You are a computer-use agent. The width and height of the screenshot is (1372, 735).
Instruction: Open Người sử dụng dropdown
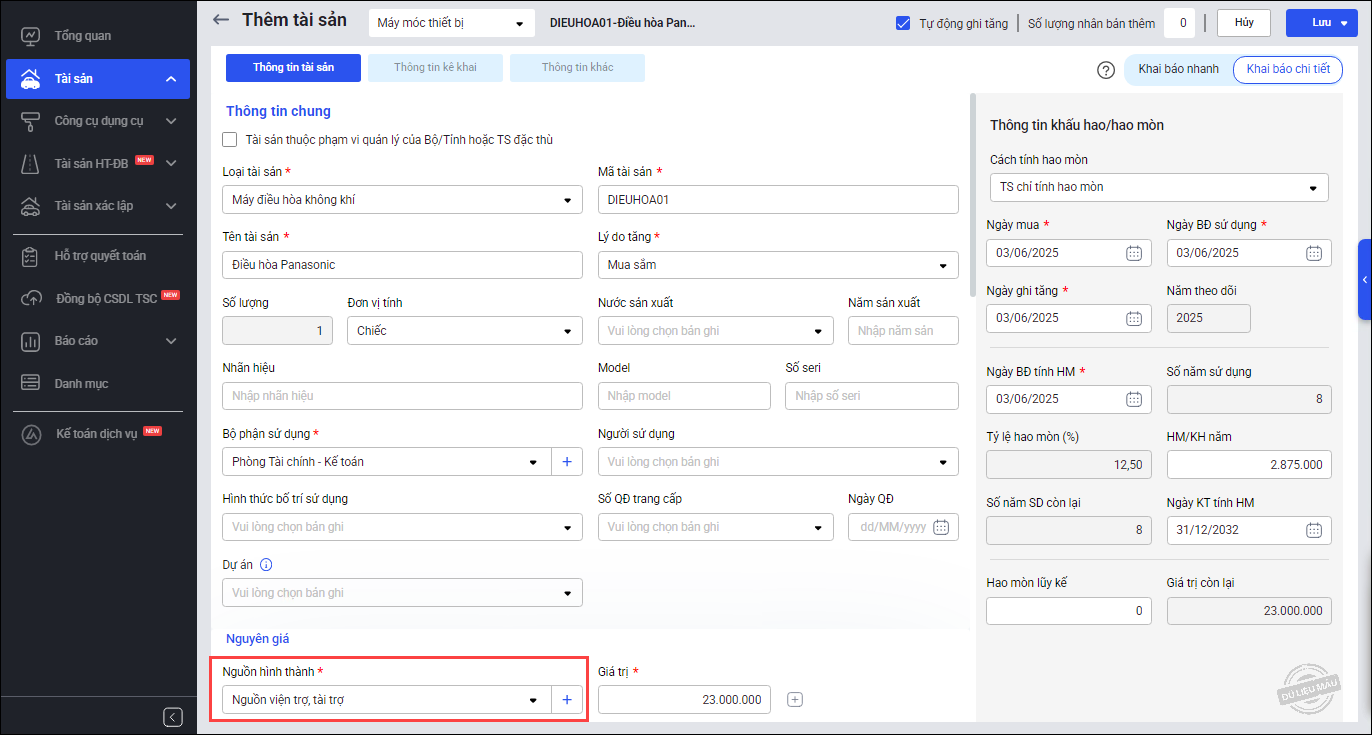778,462
